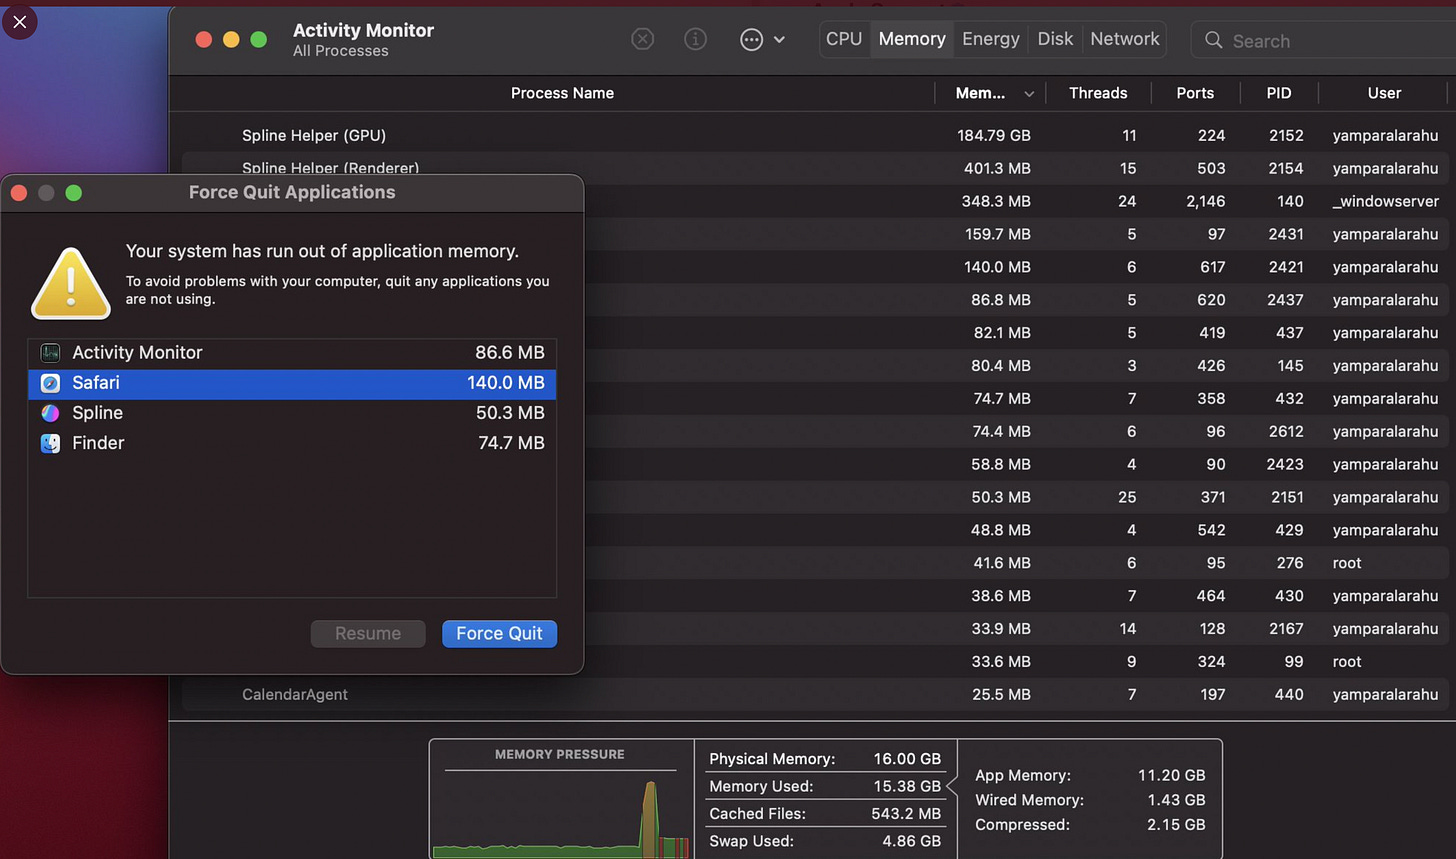Click the Safari compass icon in list
This screenshot has width=1456, height=859.
50,383
